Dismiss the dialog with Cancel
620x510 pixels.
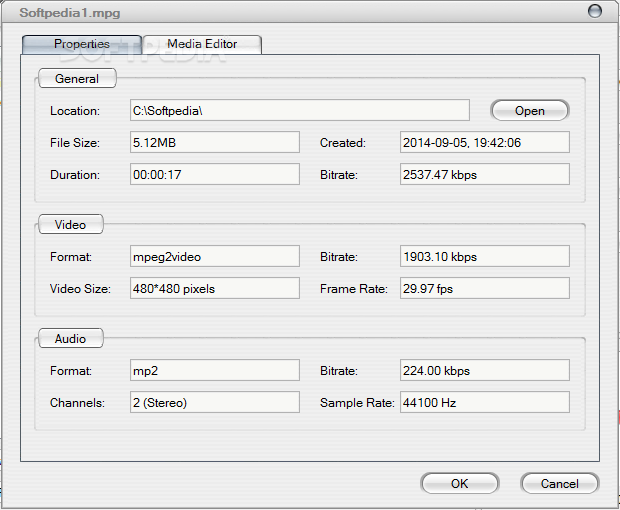click(x=560, y=484)
